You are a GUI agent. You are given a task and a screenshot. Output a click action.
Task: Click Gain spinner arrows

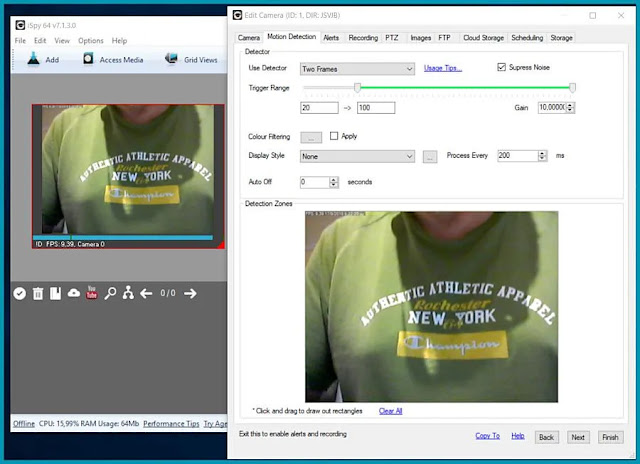(571, 108)
